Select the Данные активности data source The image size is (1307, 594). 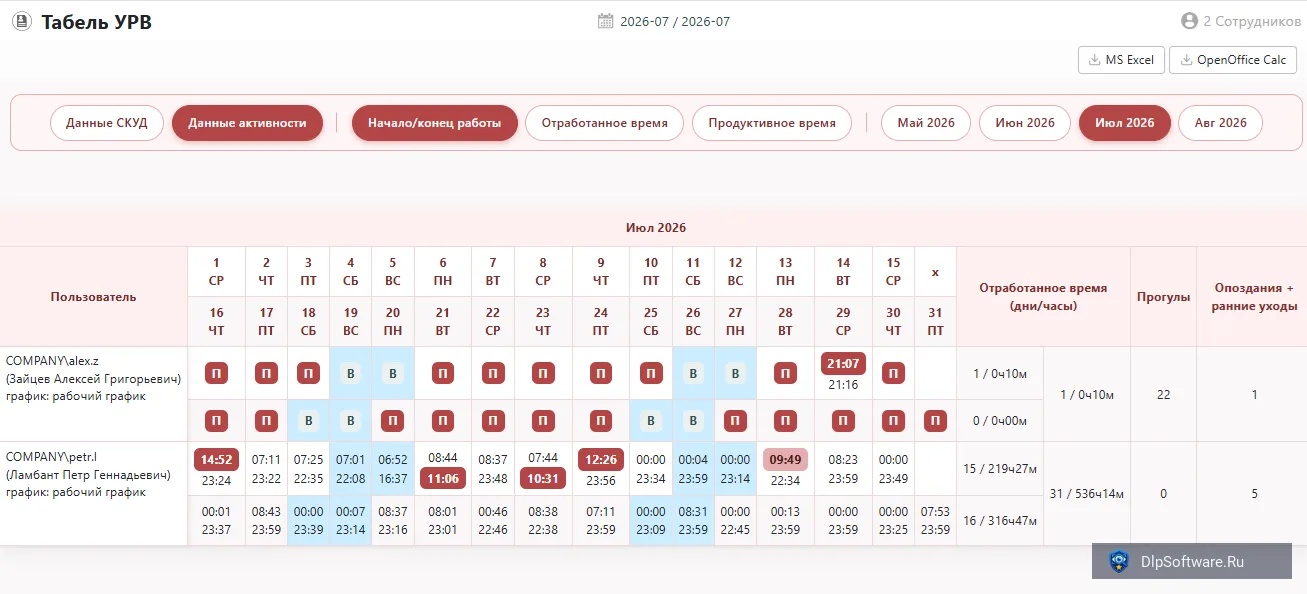pyautogui.click(x=247, y=123)
